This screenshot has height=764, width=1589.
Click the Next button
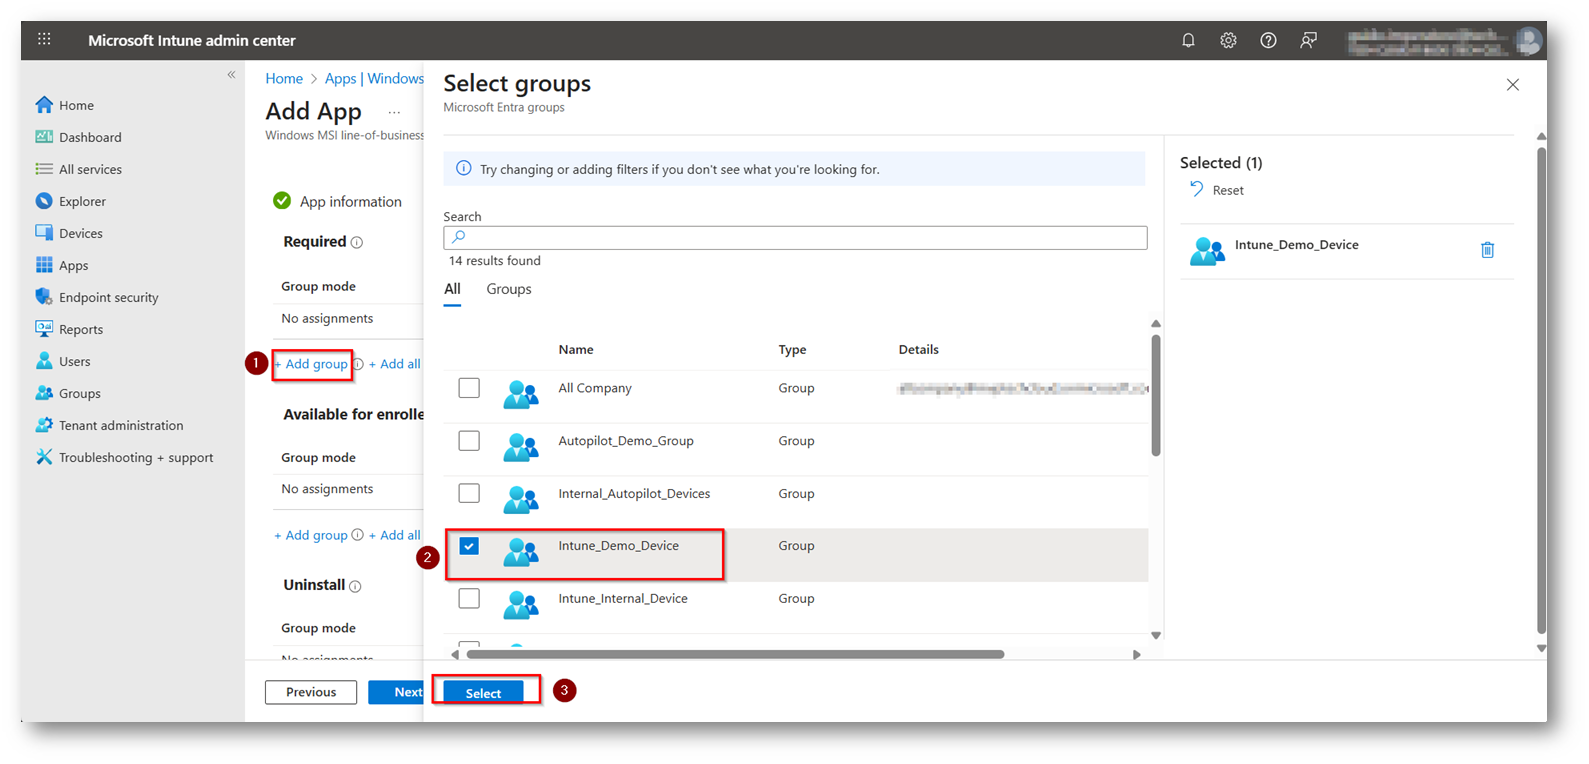[396, 692]
